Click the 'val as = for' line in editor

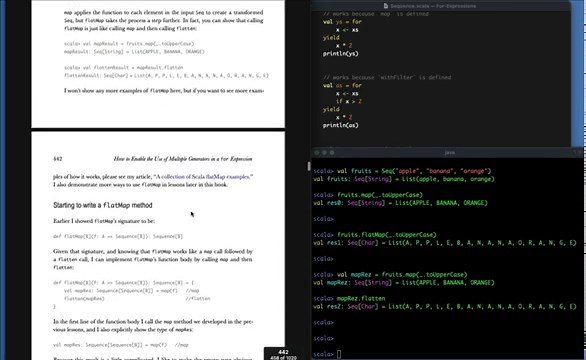tap(342, 85)
